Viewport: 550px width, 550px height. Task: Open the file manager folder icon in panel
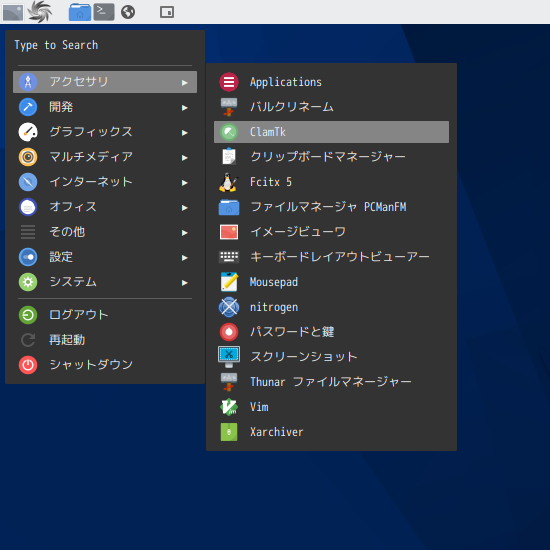tap(80, 12)
